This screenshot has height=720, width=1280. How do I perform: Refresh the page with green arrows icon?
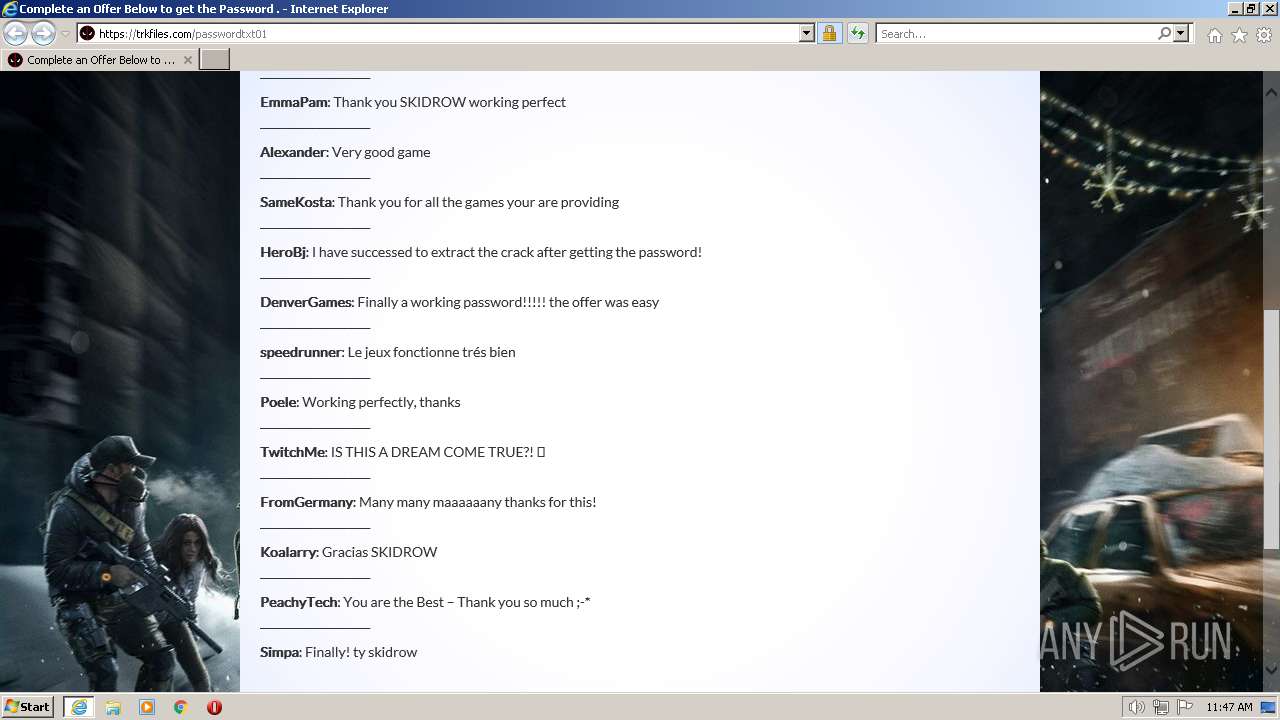tap(858, 33)
